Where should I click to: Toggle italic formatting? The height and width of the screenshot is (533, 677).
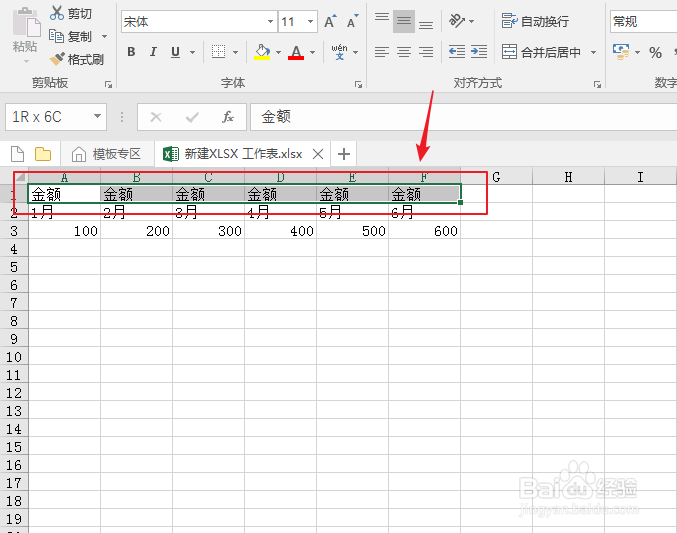pos(153,52)
